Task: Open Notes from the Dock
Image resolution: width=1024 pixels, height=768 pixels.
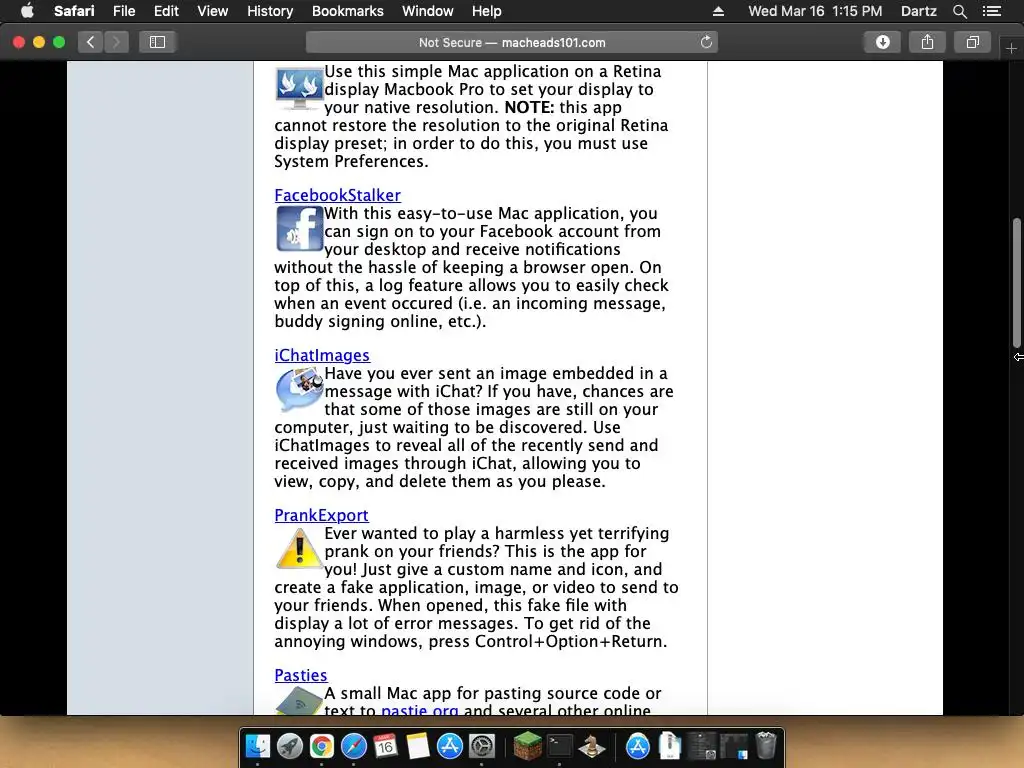Action: click(x=417, y=746)
